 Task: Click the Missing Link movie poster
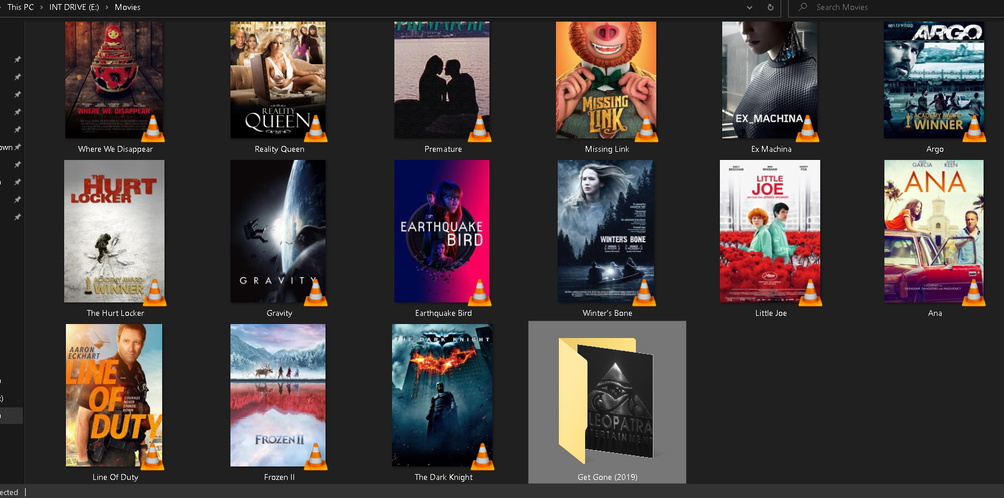coord(606,80)
